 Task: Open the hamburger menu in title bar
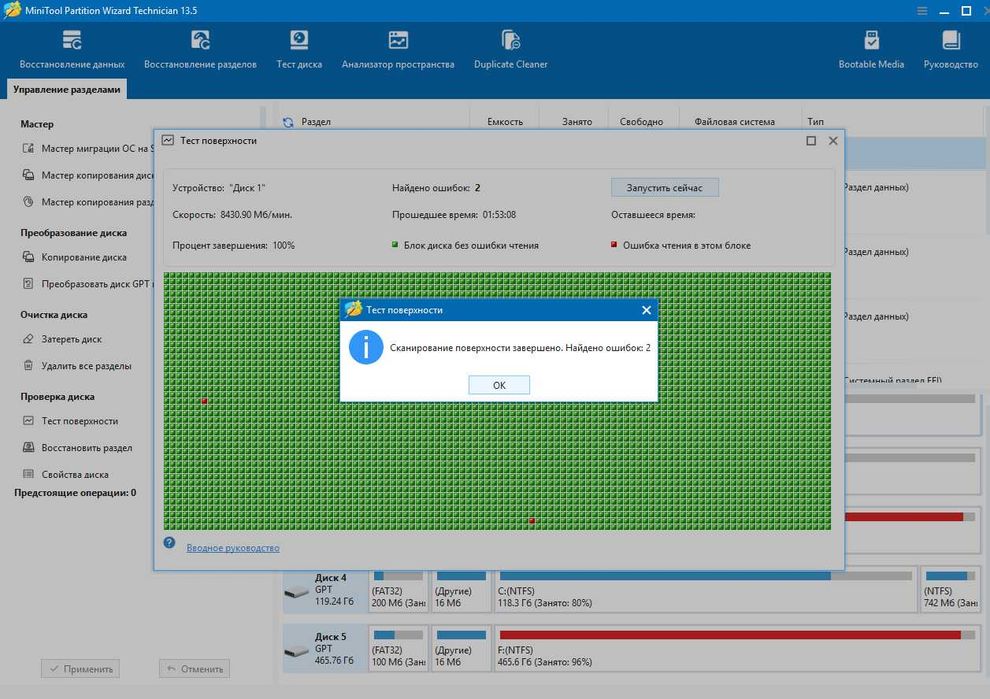922,11
